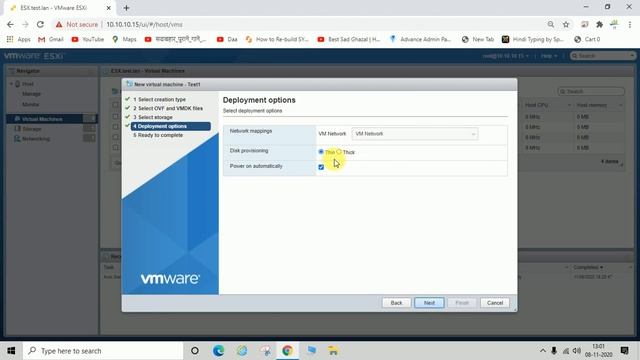
Task: Reload the browser page
Action: [40, 24]
